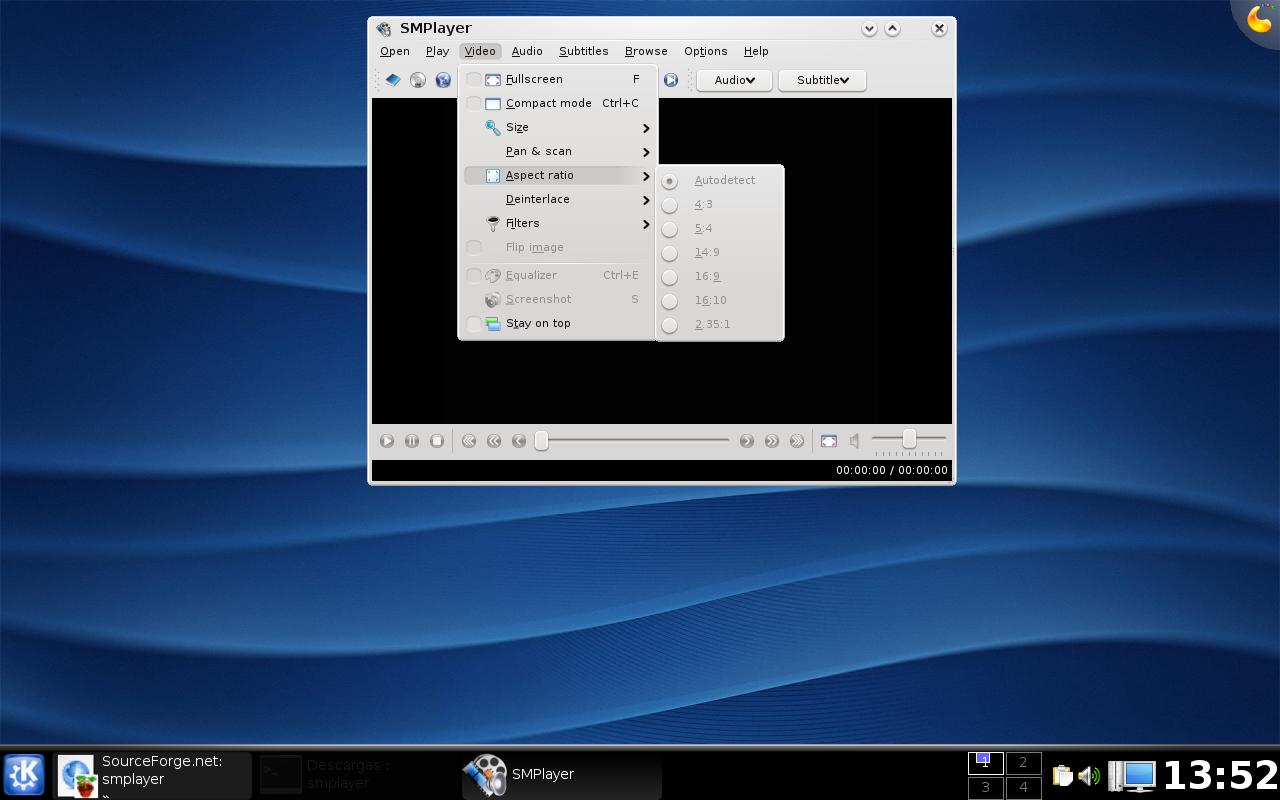Switch to virtual desktop 3
1280x800 pixels.
pos(985,788)
